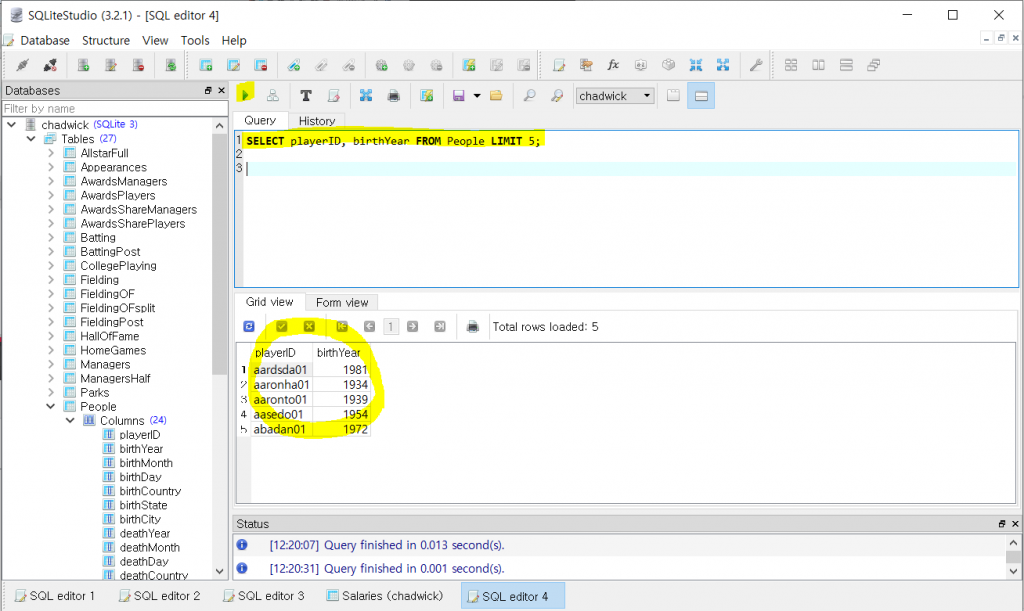
Task: Click the remove database icon
Action: point(138,65)
